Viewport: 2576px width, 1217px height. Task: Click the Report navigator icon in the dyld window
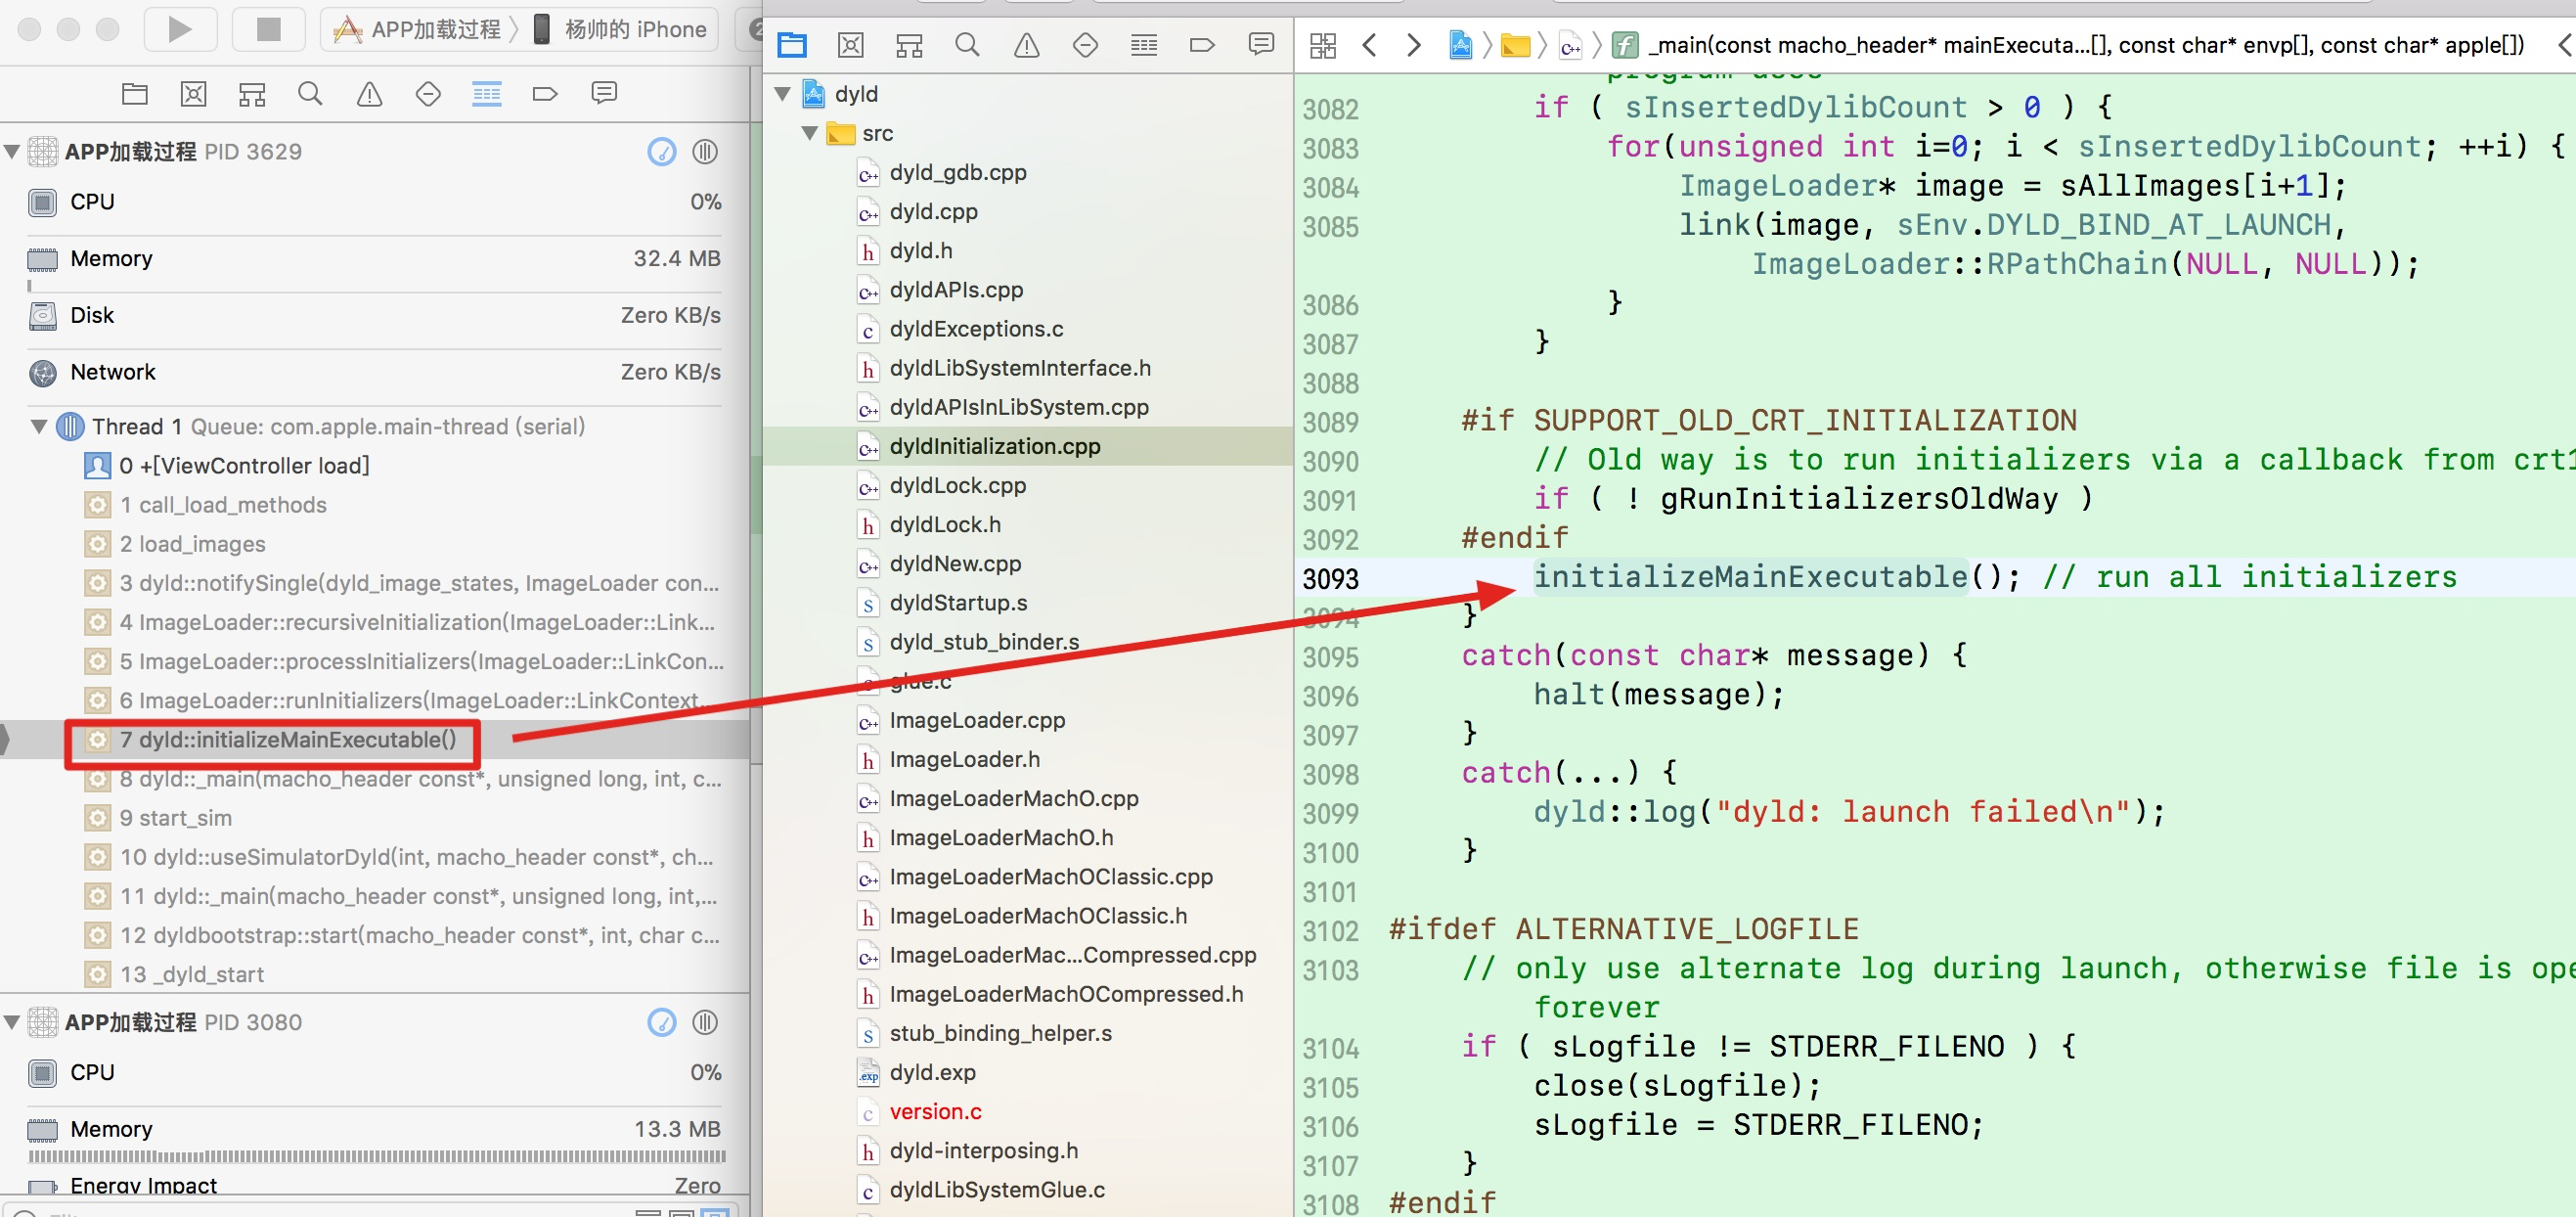pos(1261,45)
